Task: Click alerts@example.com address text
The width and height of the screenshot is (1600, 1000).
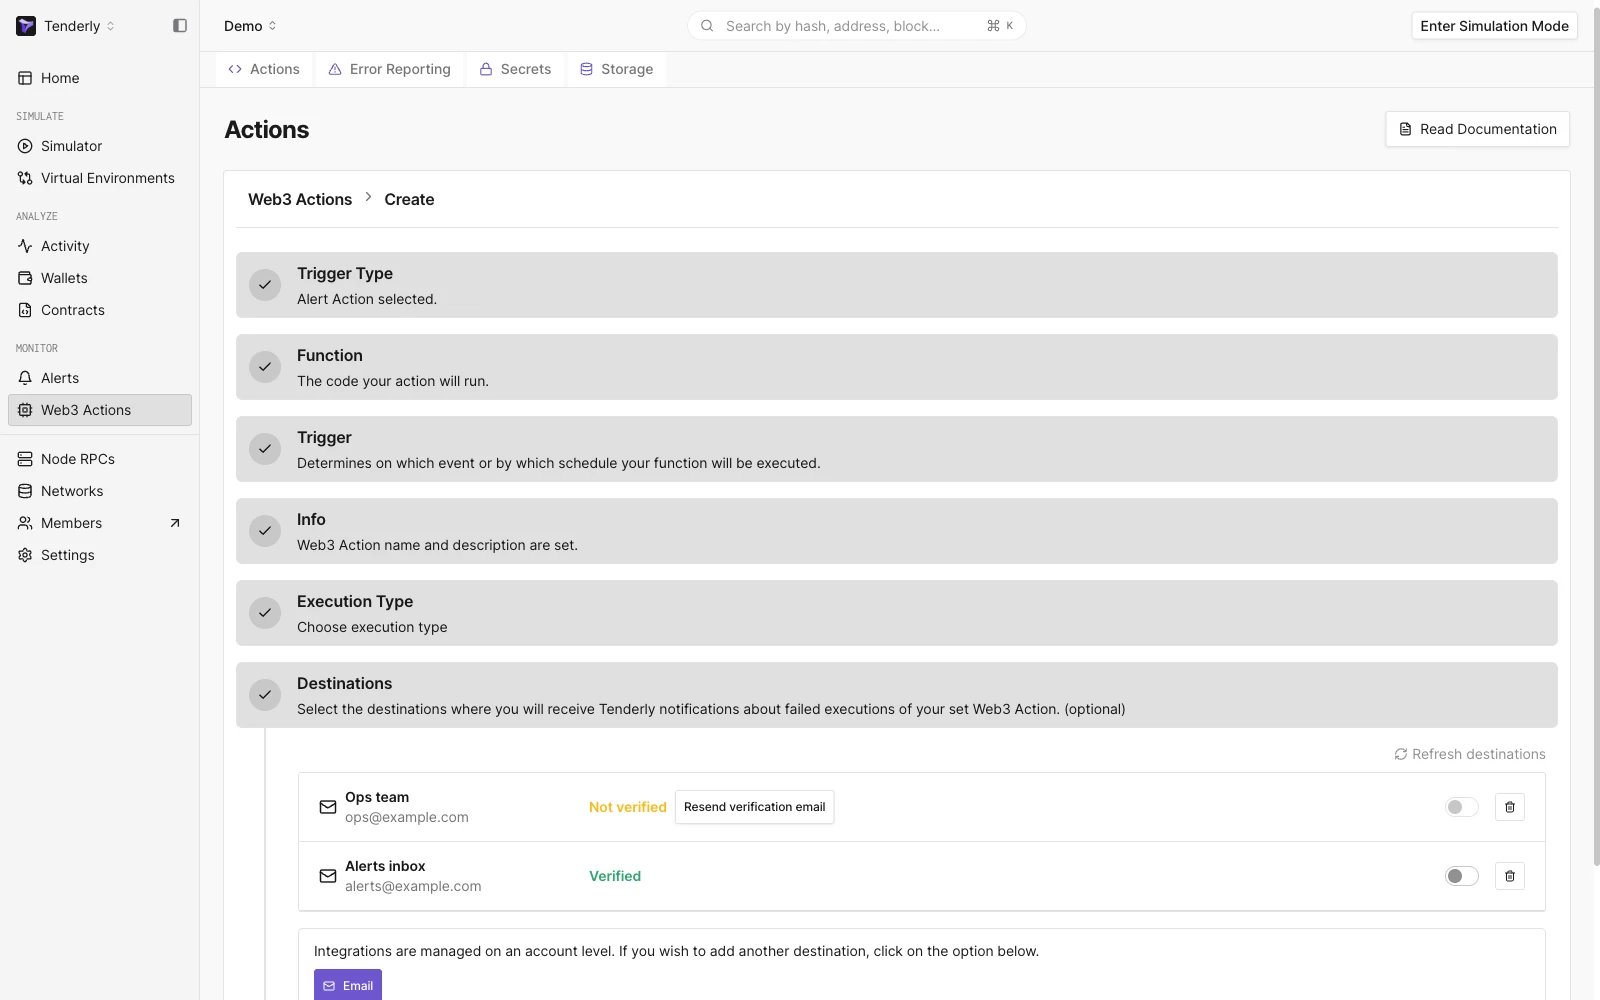Action: [413, 886]
